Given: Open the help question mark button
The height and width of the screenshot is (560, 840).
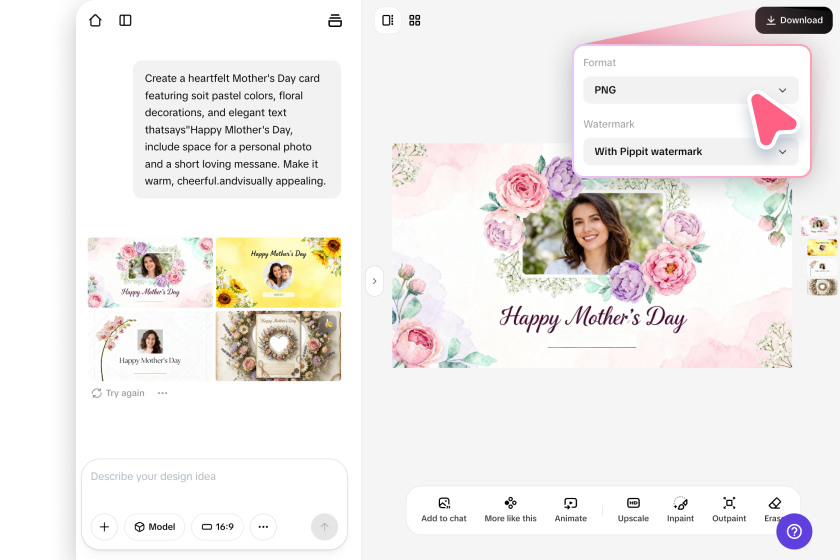Looking at the screenshot, I should click(794, 531).
